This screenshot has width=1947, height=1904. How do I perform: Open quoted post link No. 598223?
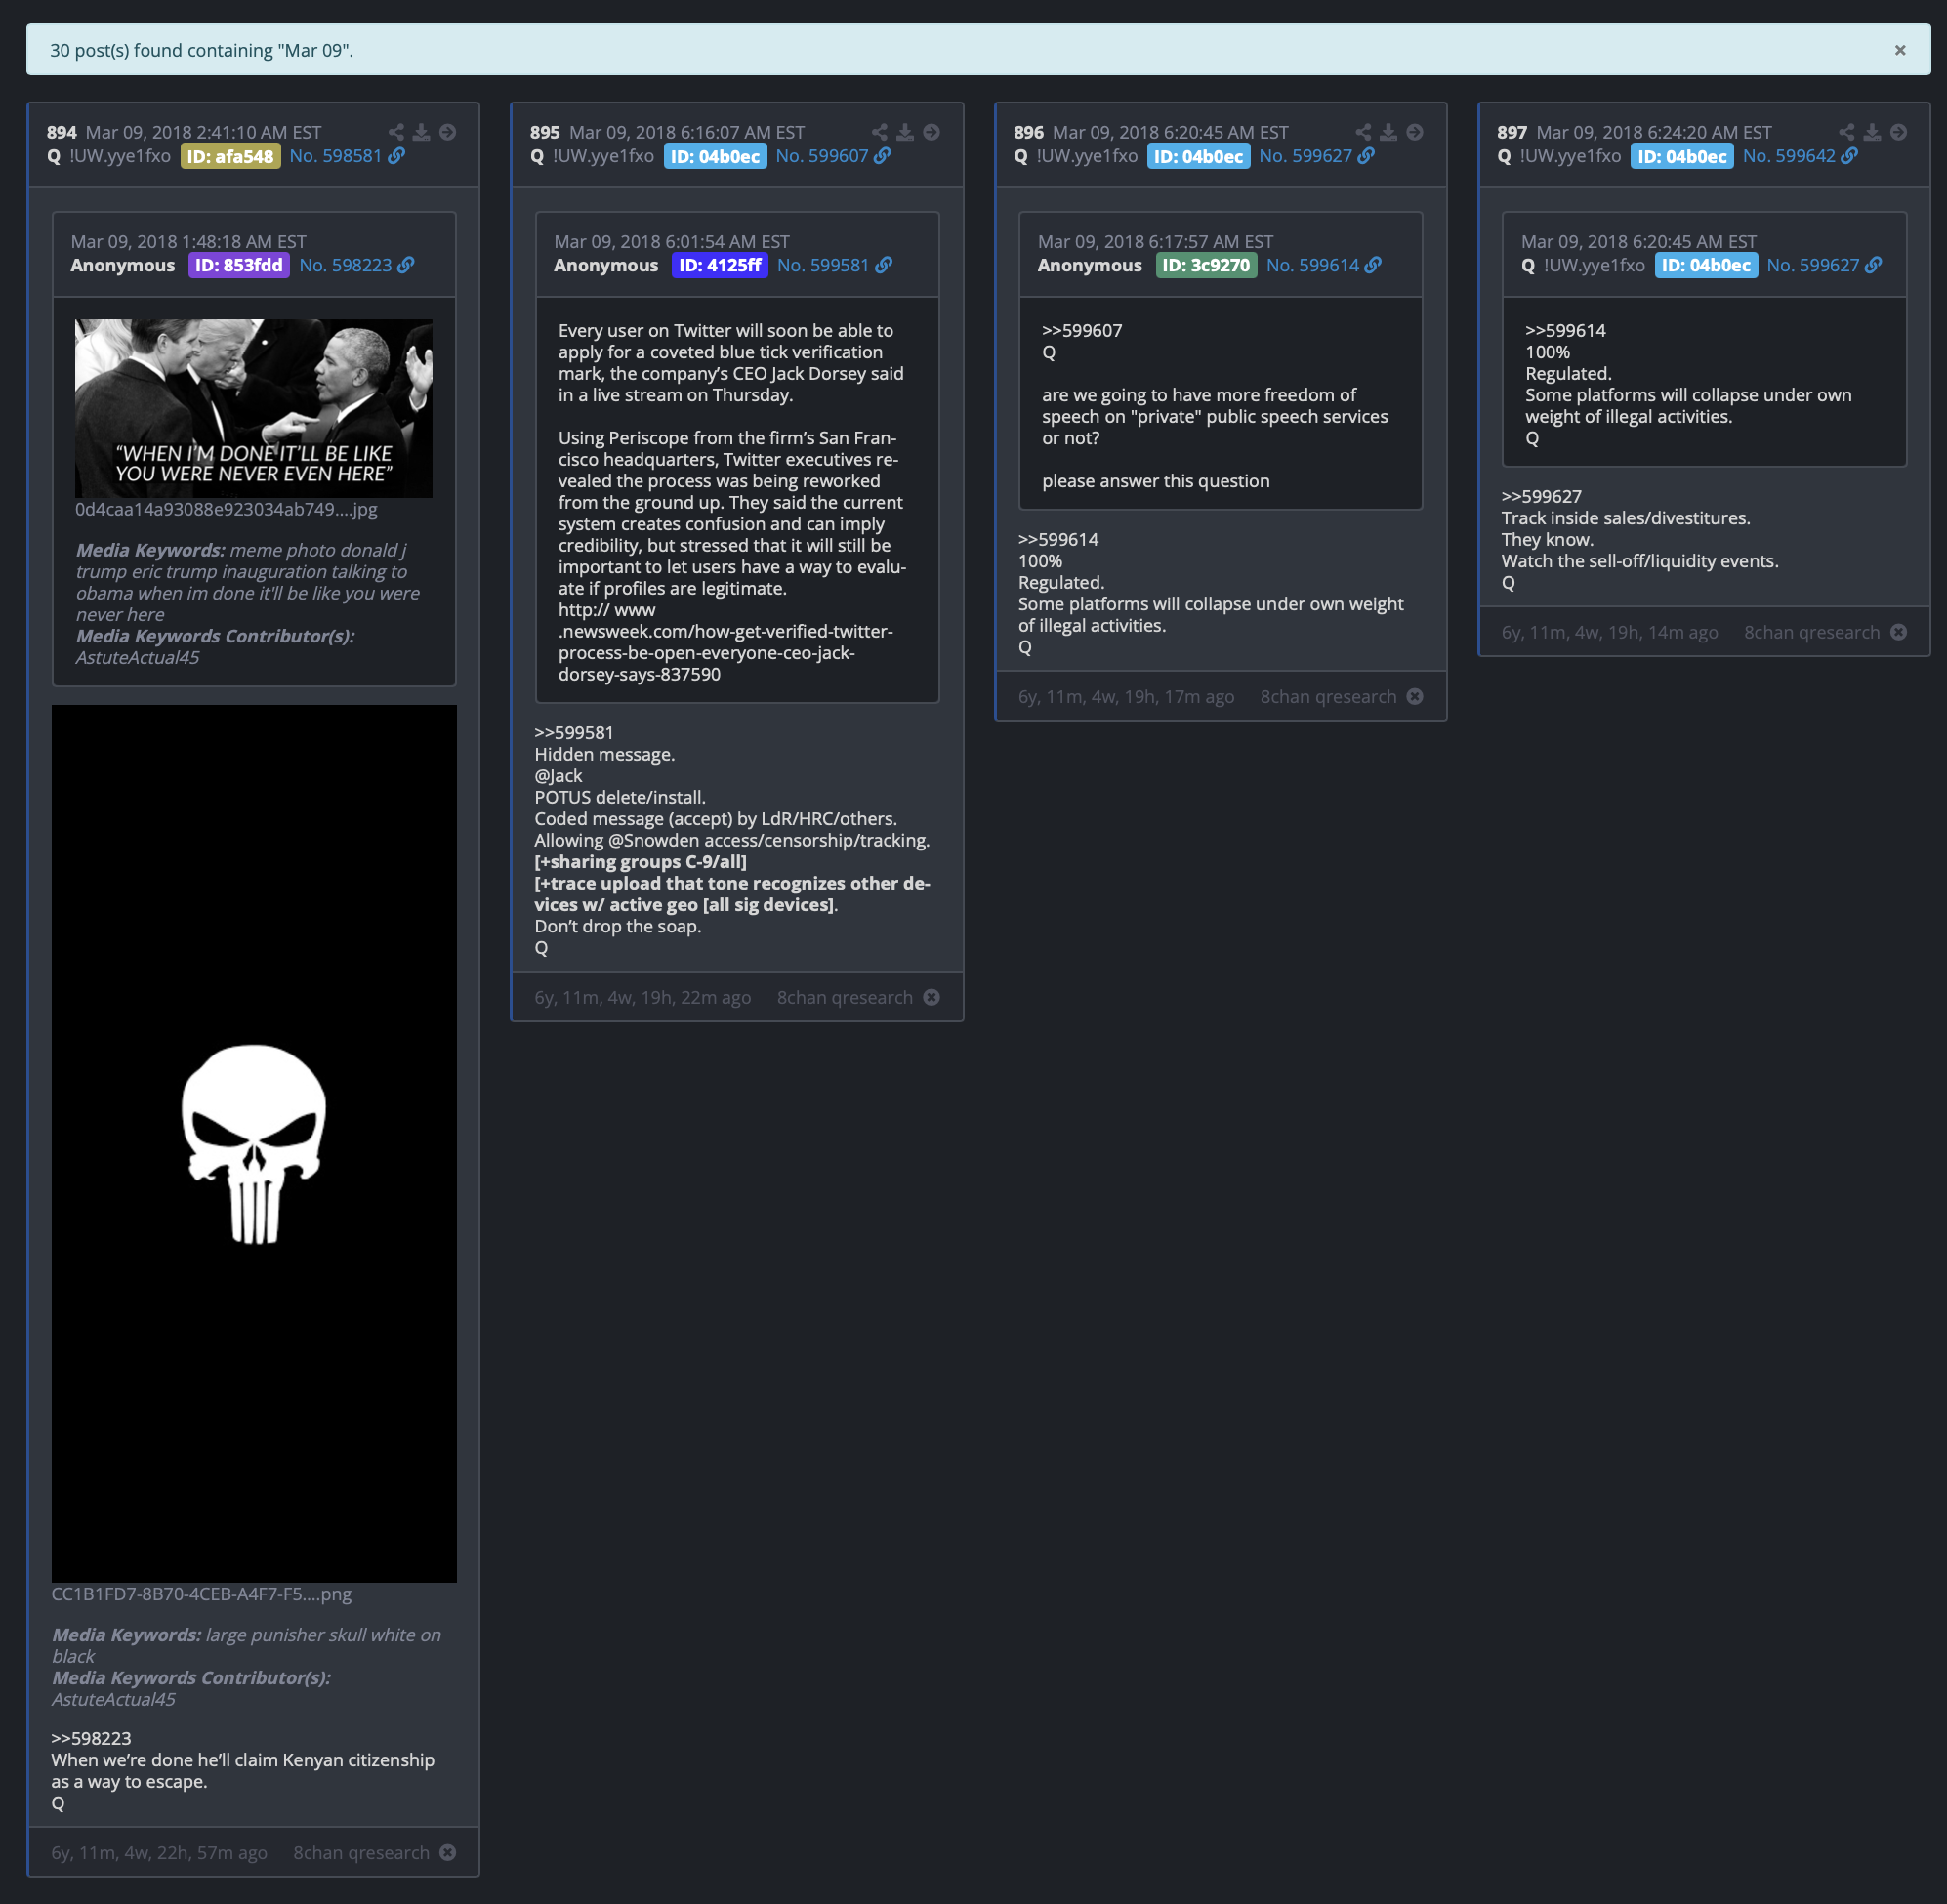tap(346, 265)
